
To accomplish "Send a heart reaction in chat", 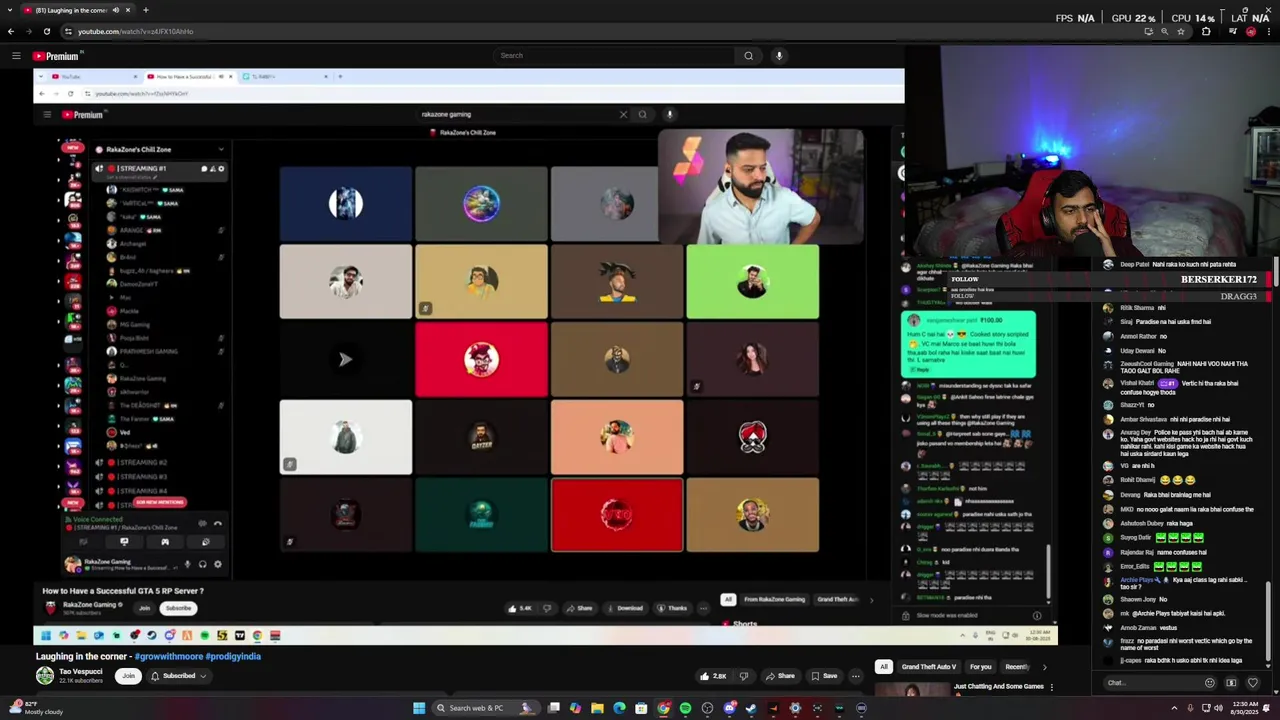I will pos(1252,683).
